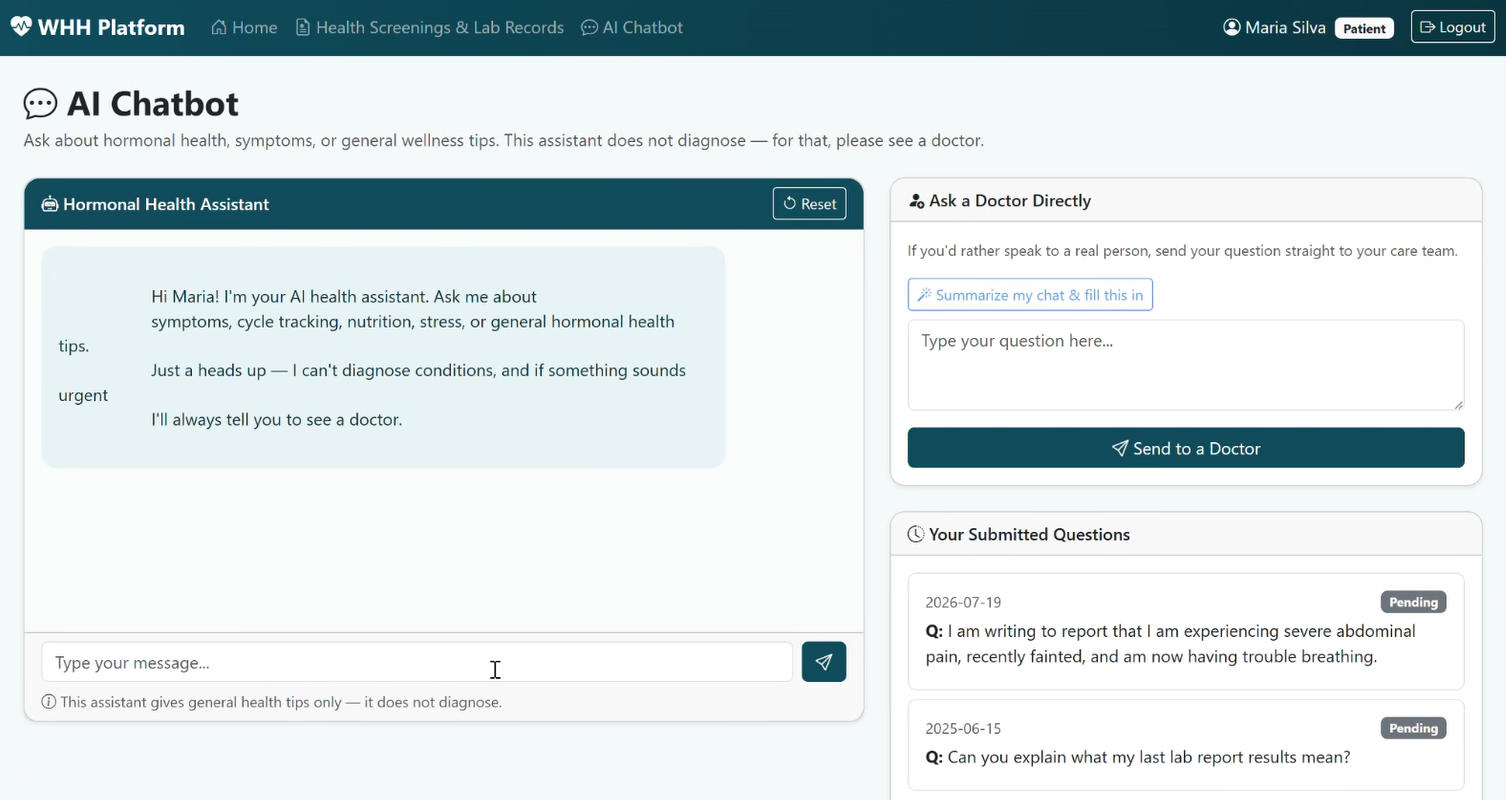Select the 2026-07-19 date text
The width and height of the screenshot is (1506, 800).
[963, 602]
